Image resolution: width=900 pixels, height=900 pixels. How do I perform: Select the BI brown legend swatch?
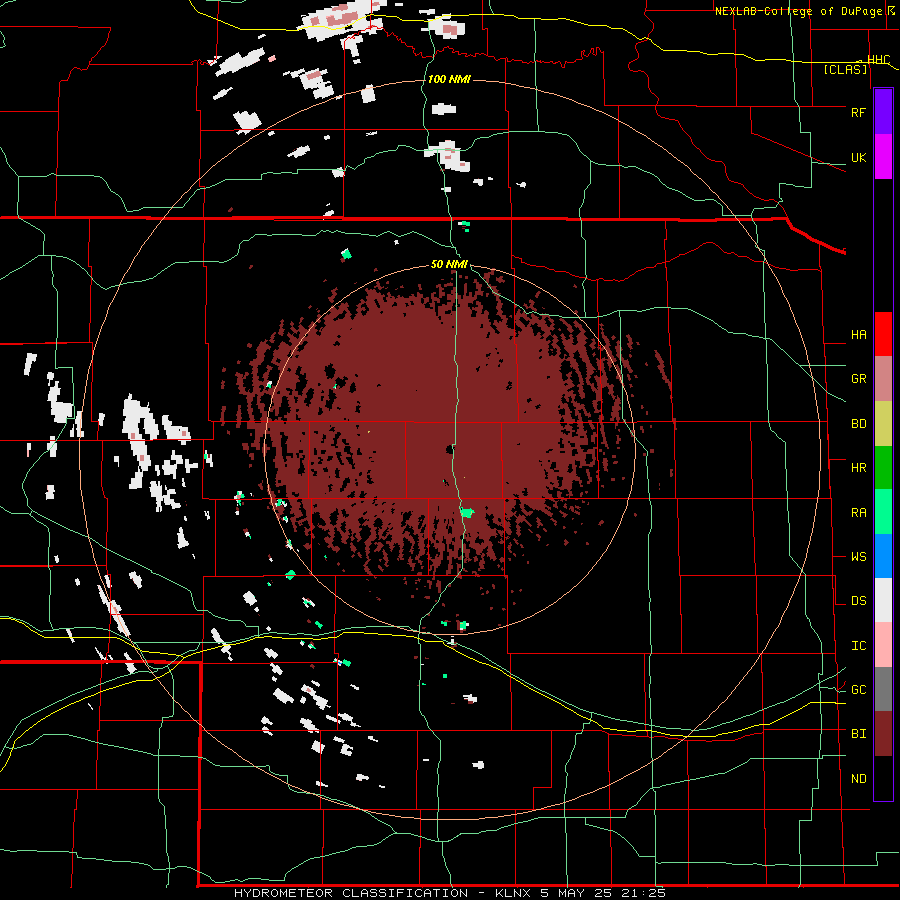[x=883, y=734]
